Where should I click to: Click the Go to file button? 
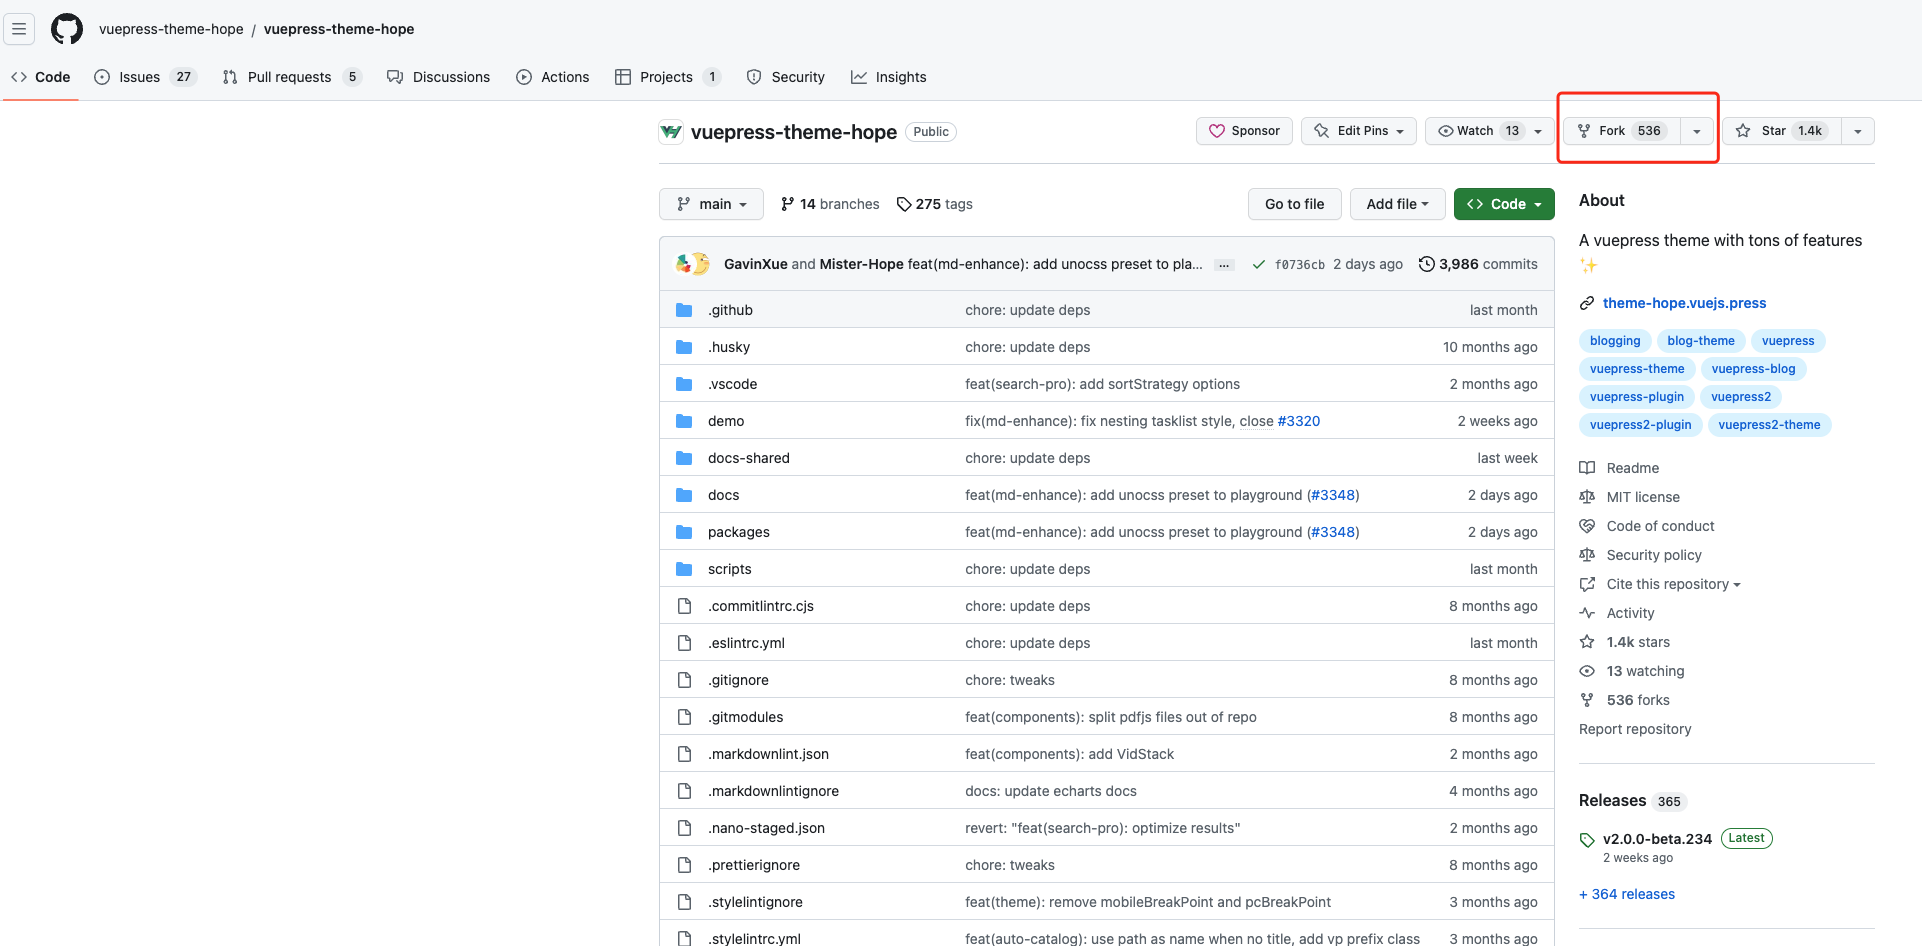coord(1295,204)
